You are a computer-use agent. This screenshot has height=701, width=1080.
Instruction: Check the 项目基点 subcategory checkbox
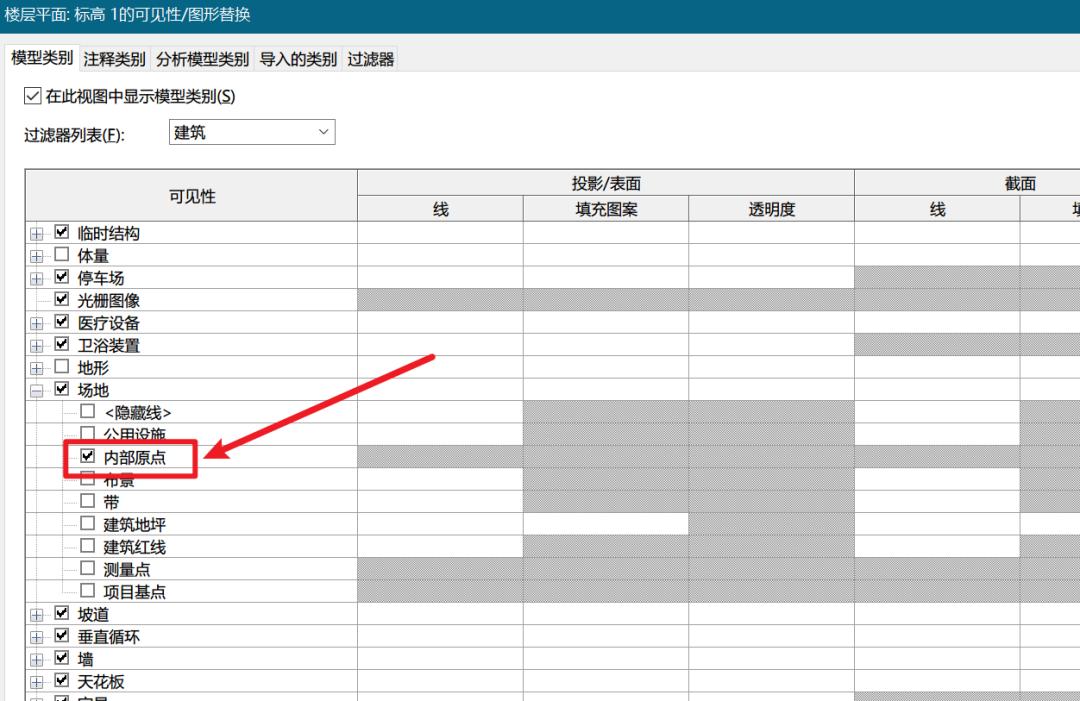pos(87,590)
